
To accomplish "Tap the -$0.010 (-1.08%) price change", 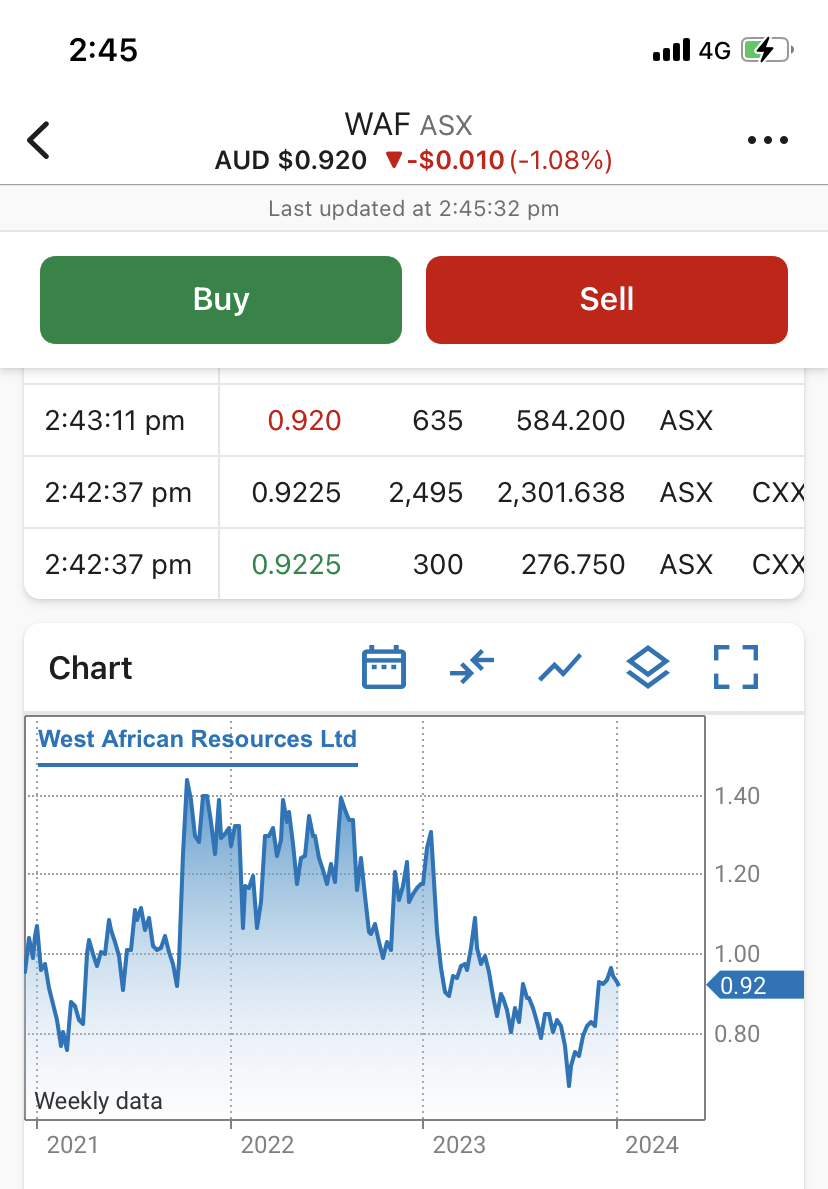I will pos(499,160).
